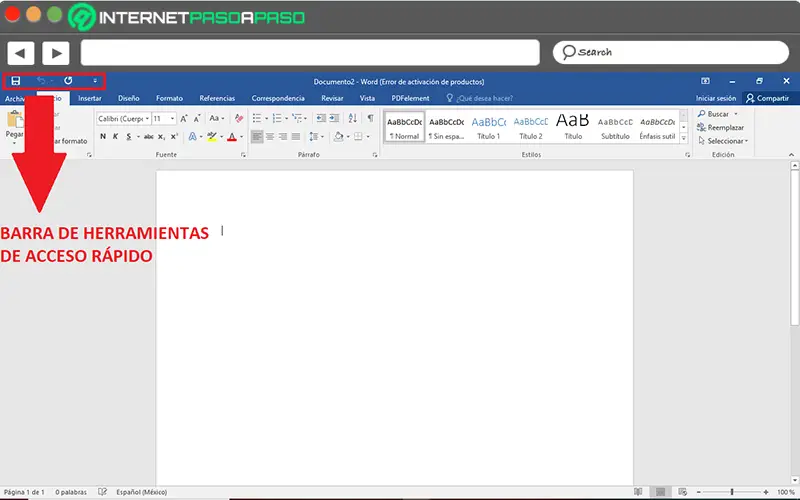The height and width of the screenshot is (500, 800).
Task: Click the Español (México) language indicator
Action: click(141, 492)
